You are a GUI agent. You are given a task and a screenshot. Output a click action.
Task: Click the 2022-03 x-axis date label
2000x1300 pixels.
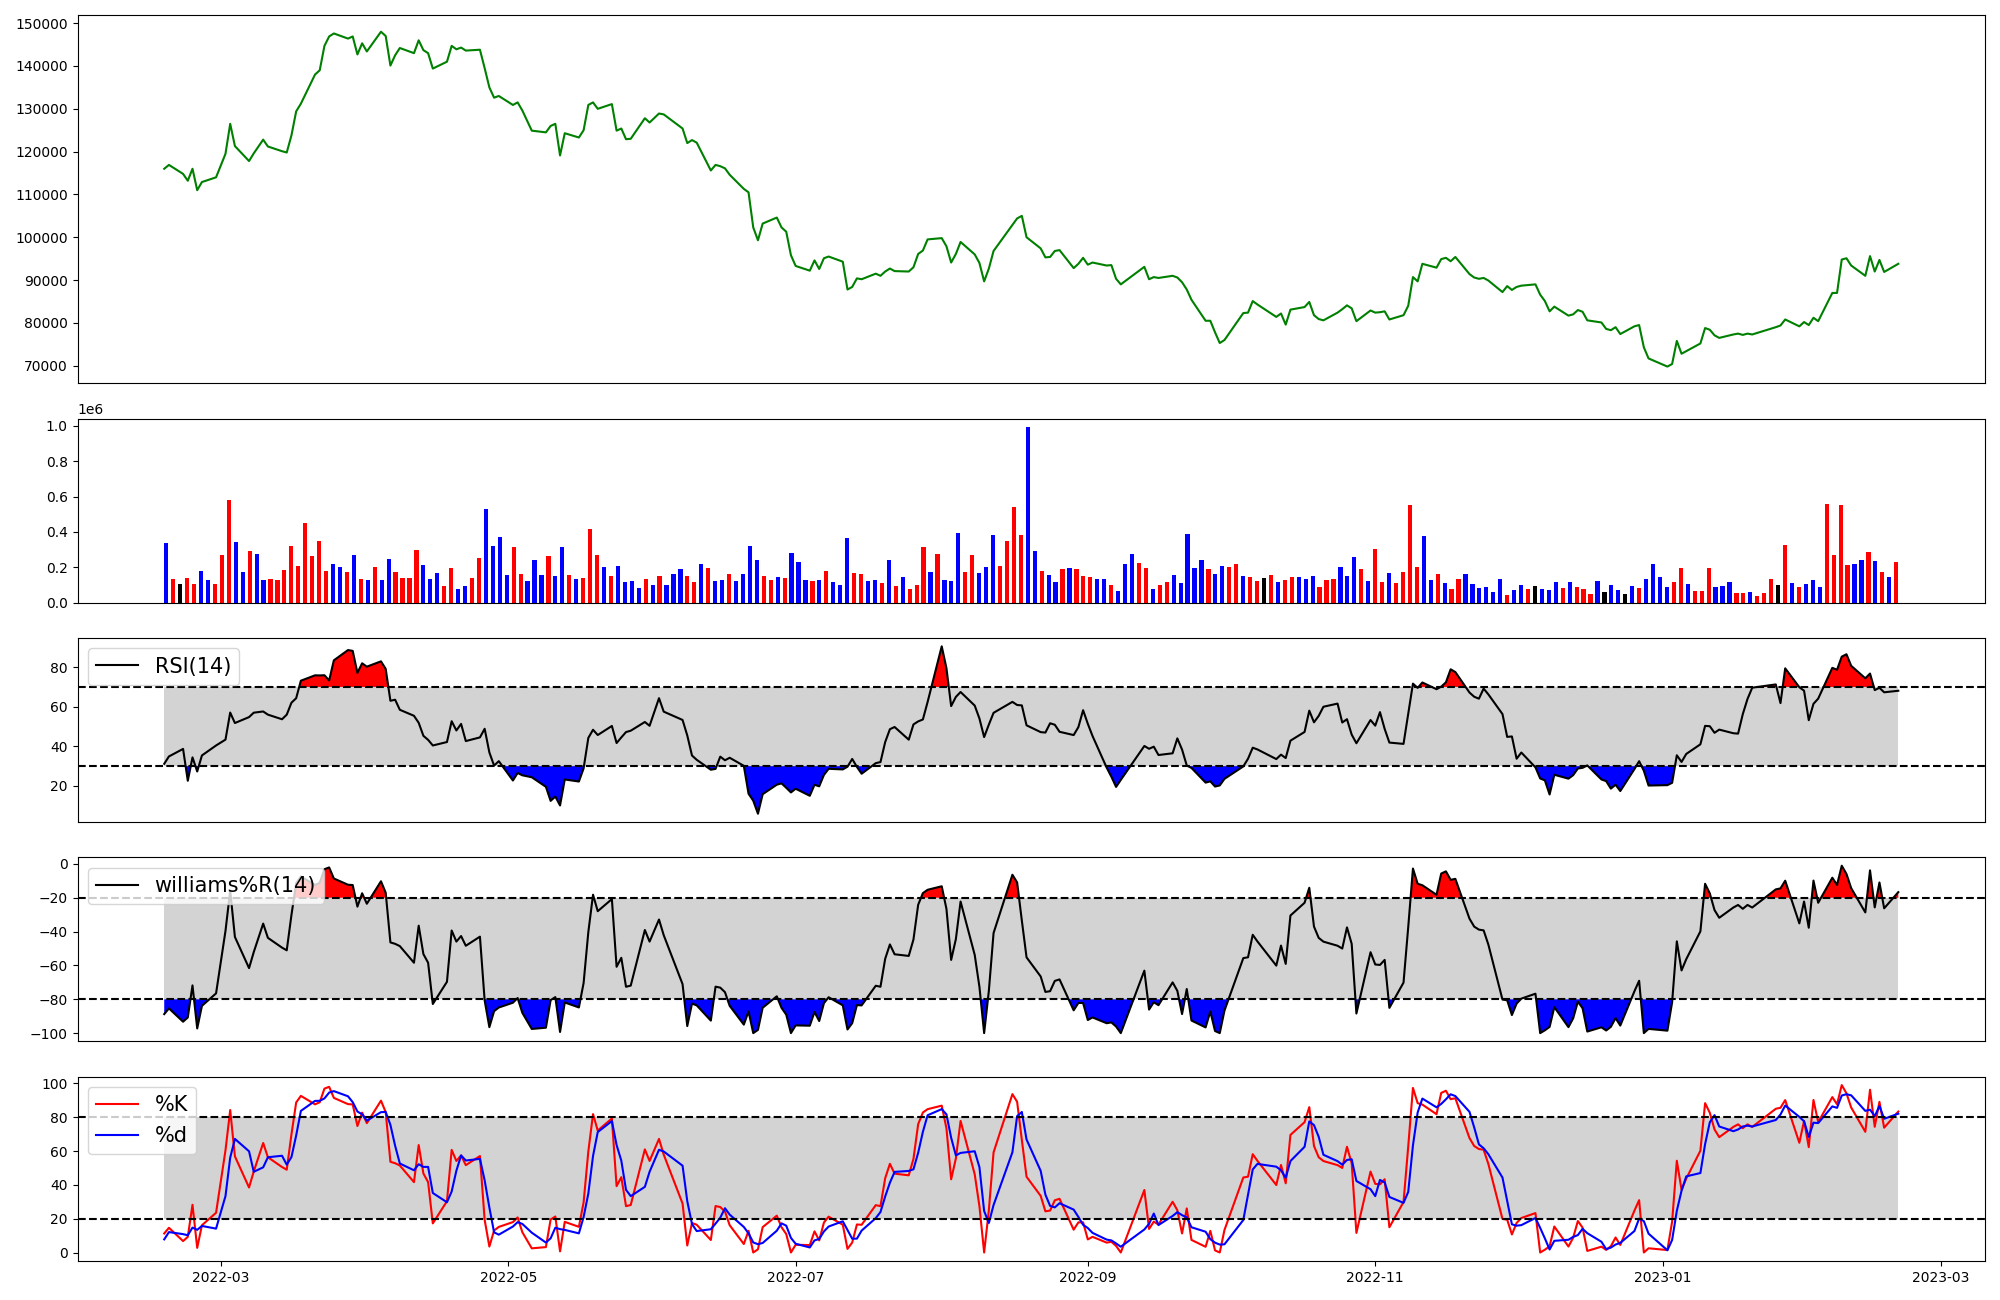click(220, 1277)
